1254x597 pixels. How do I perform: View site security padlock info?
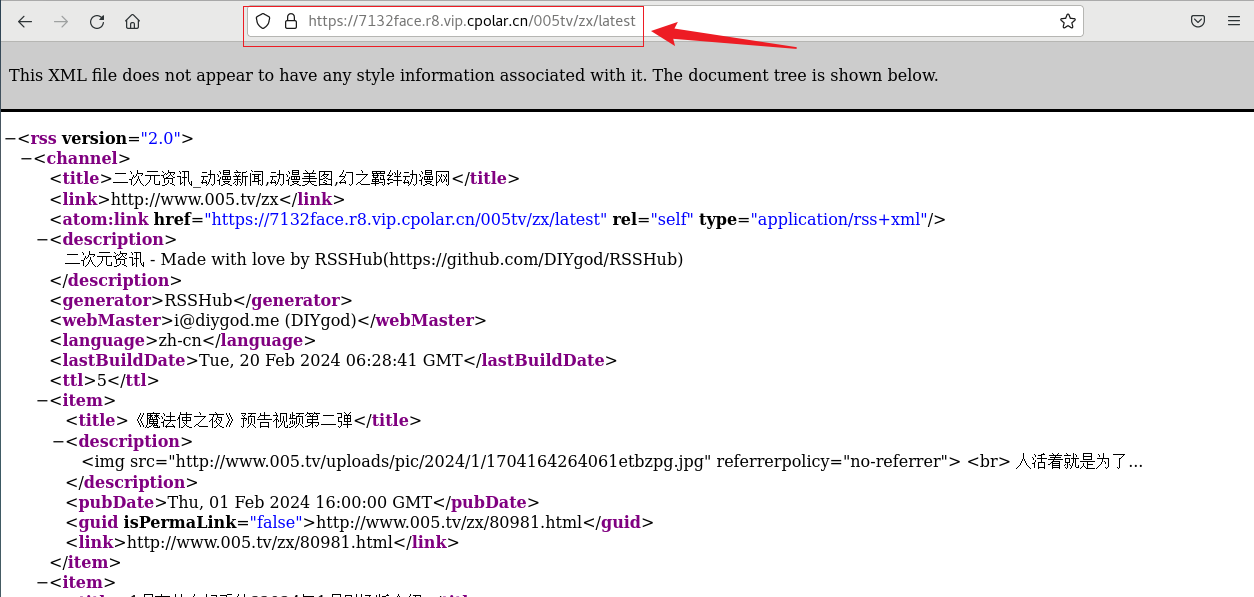291,21
